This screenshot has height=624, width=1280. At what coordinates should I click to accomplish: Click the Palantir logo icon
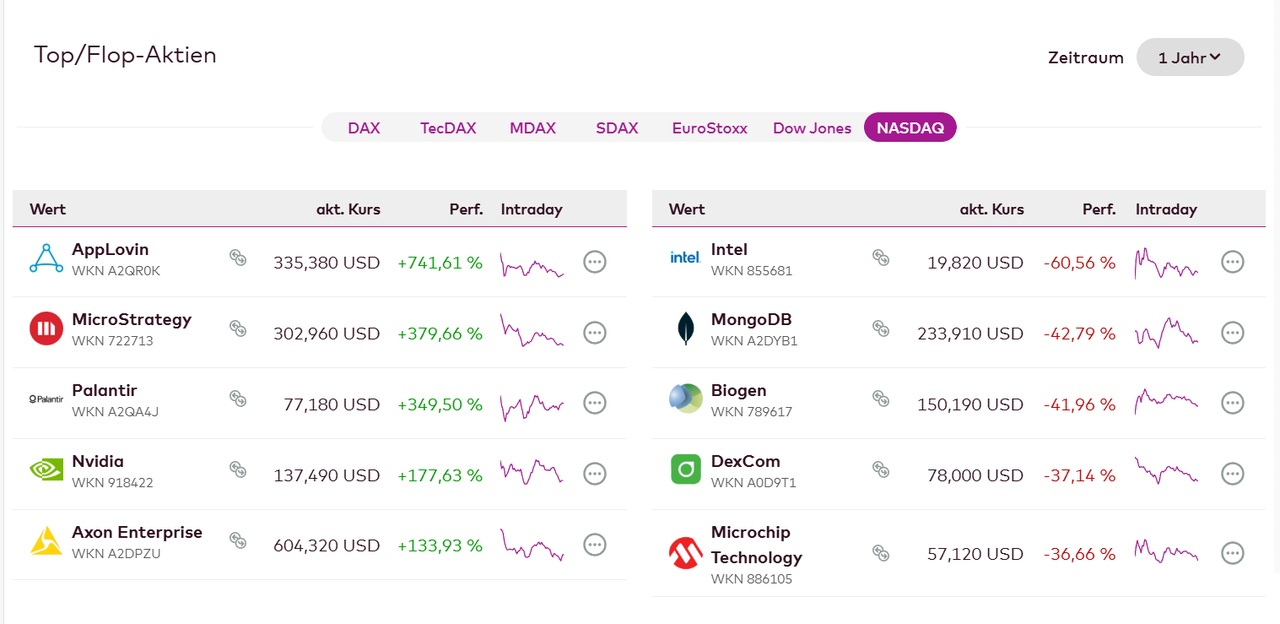click(x=46, y=399)
